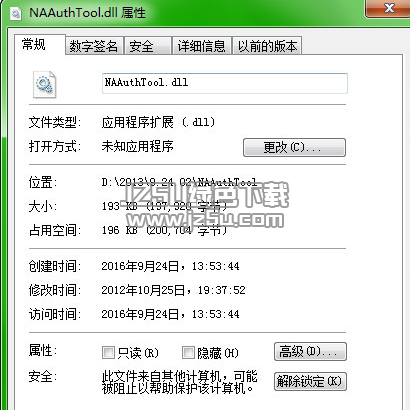Click the 解除锁定(K) button
Viewport: 410px width, 410px height.
(x=310, y=381)
